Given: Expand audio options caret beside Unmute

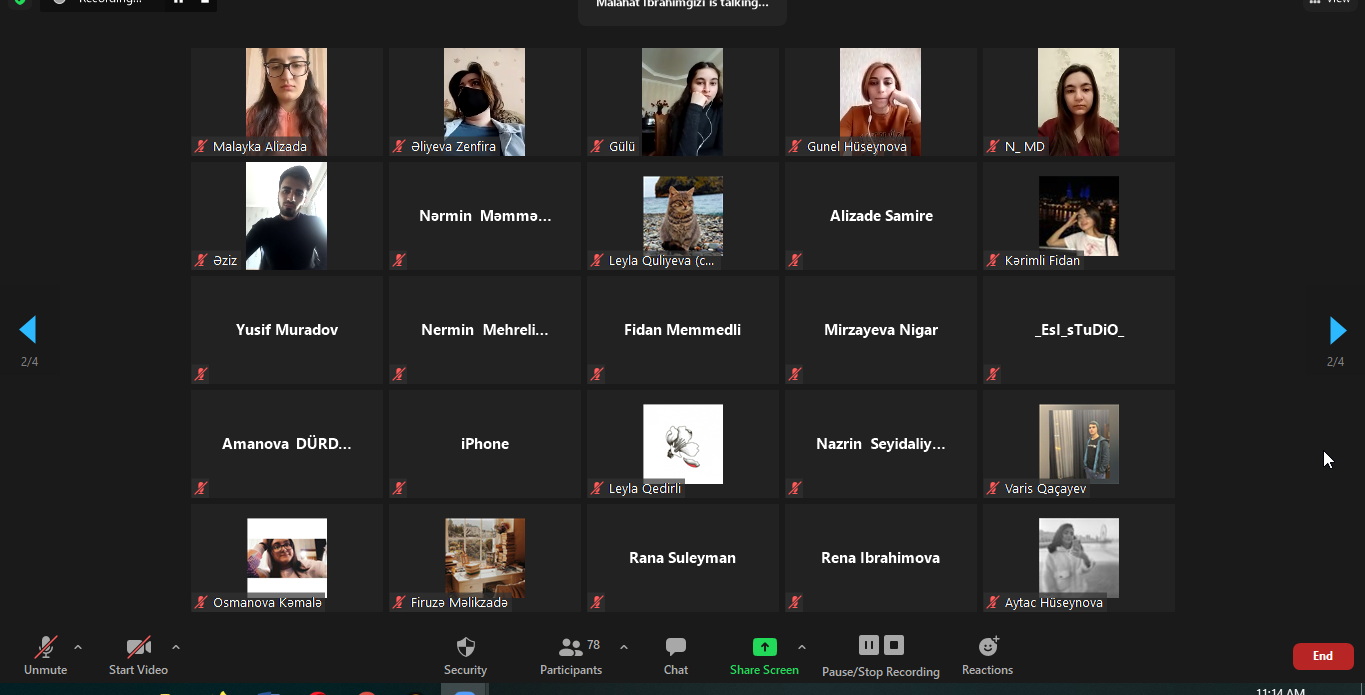Looking at the screenshot, I should point(78,647).
